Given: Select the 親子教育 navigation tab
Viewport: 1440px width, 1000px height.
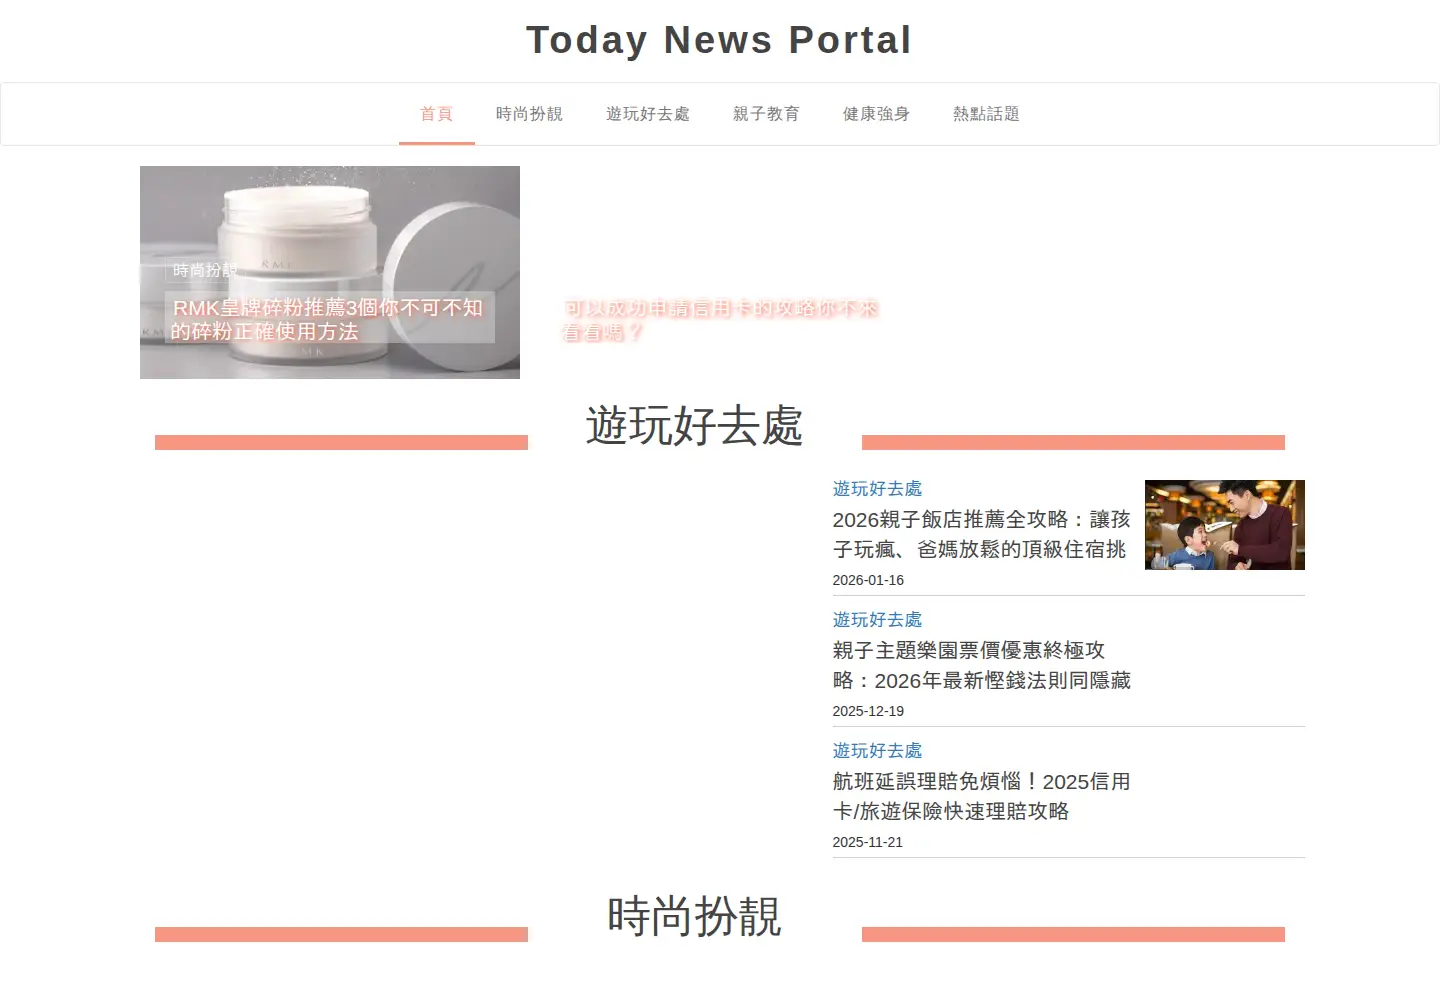Looking at the screenshot, I should [x=766, y=114].
